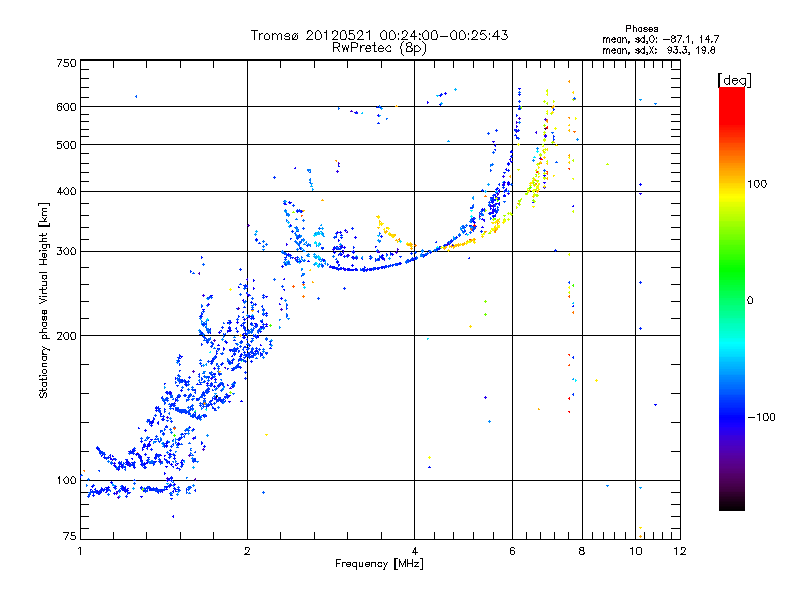Screen dimensions: 800x600
Task: Click the x-axis tick label '1'
Action: tap(80, 552)
